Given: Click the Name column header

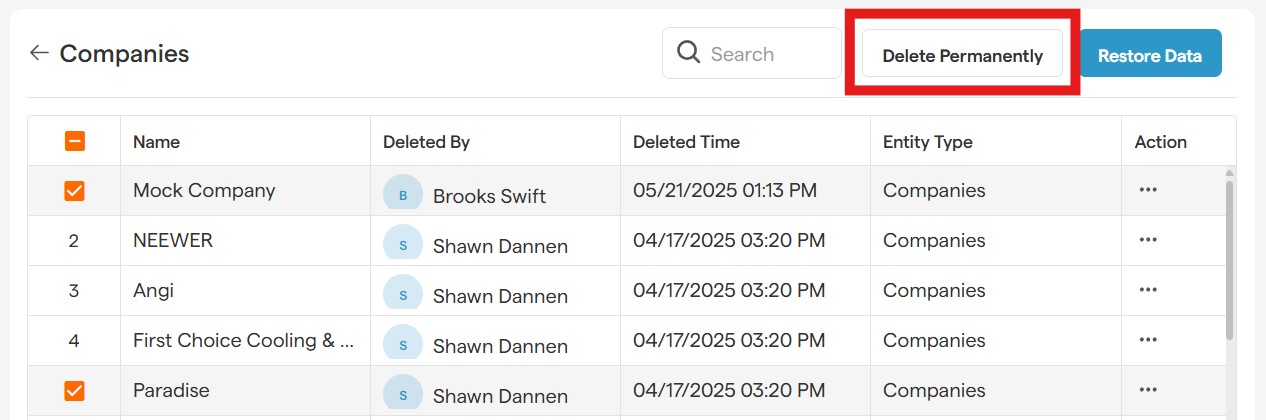Looking at the screenshot, I should [x=157, y=142].
